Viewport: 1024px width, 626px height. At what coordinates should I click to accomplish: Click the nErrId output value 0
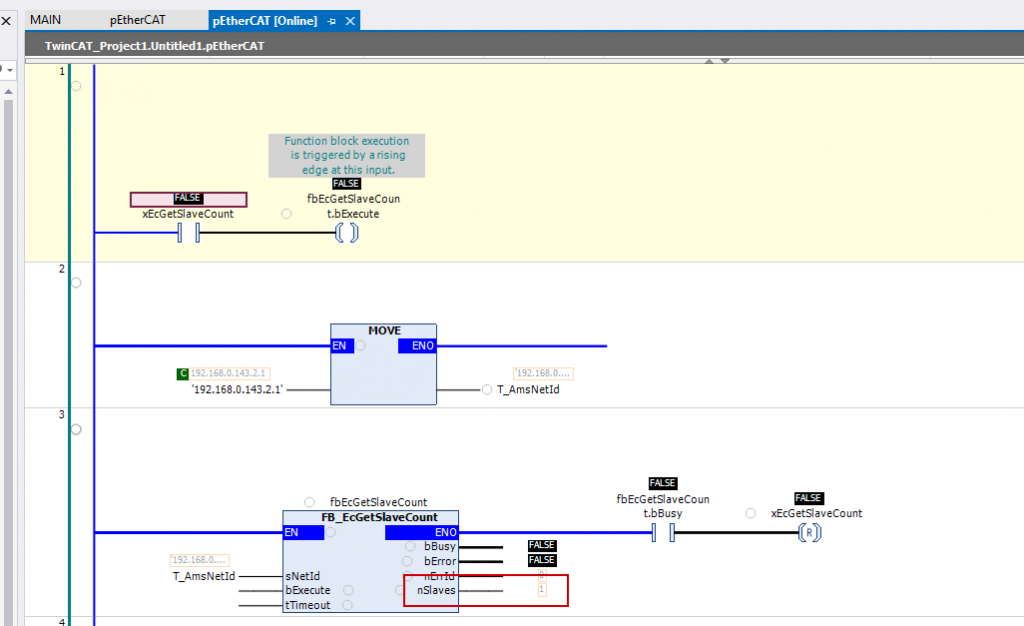(541, 575)
